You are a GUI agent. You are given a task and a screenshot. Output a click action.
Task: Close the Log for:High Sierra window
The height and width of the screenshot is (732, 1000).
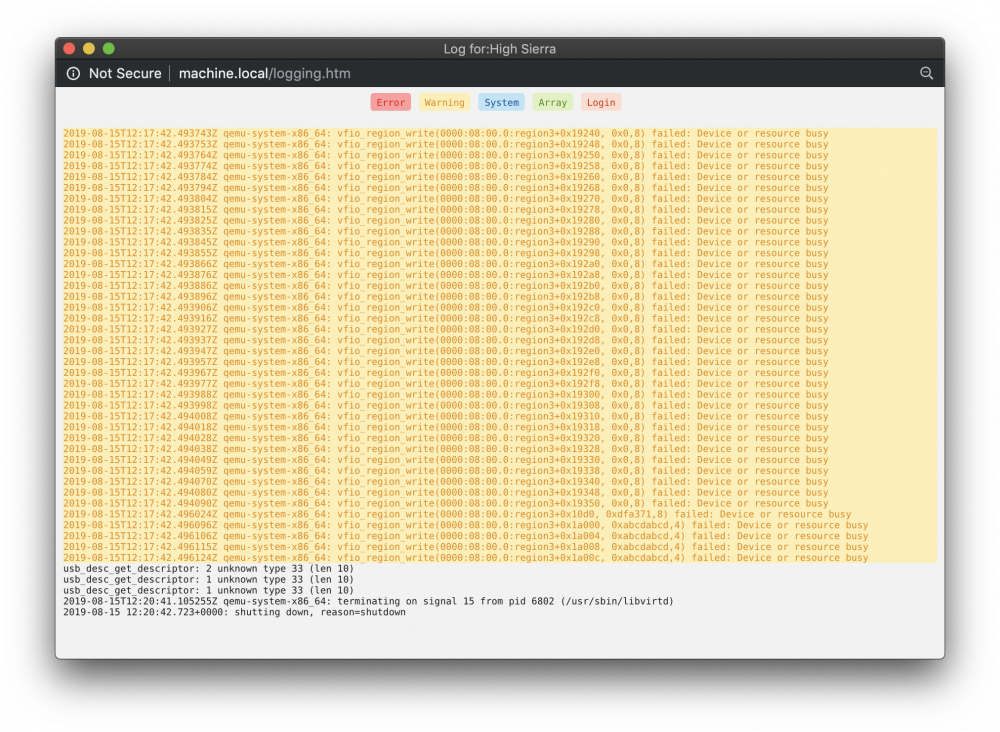pyautogui.click(x=70, y=48)
